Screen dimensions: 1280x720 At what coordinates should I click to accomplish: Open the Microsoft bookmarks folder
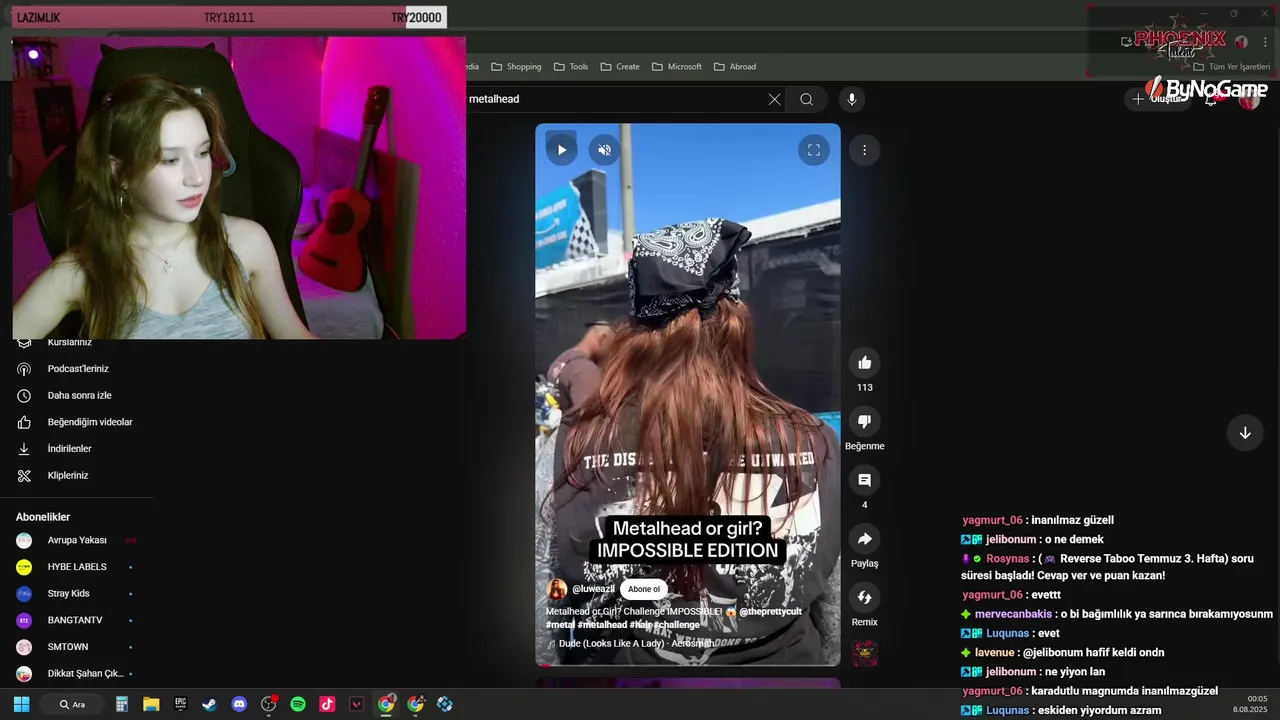point(677,67)
